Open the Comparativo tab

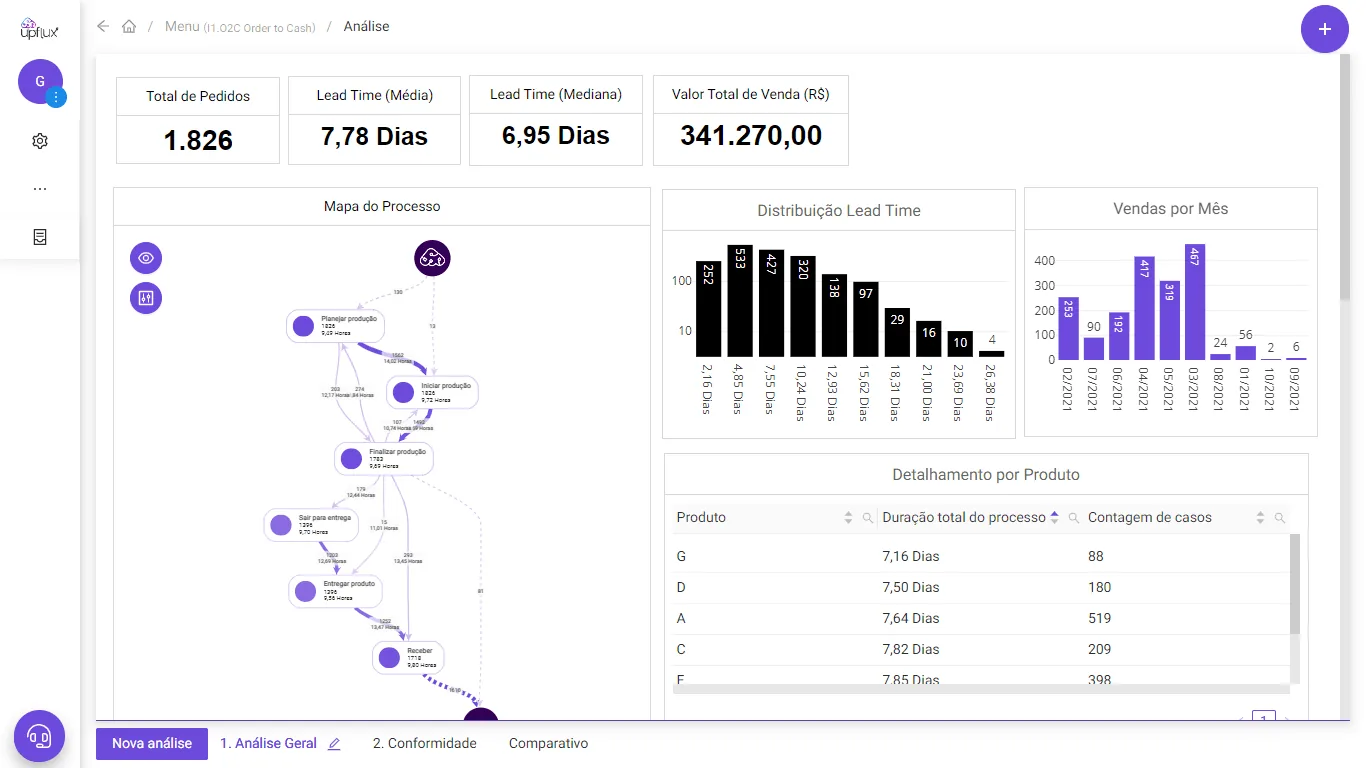click(548, 744)
